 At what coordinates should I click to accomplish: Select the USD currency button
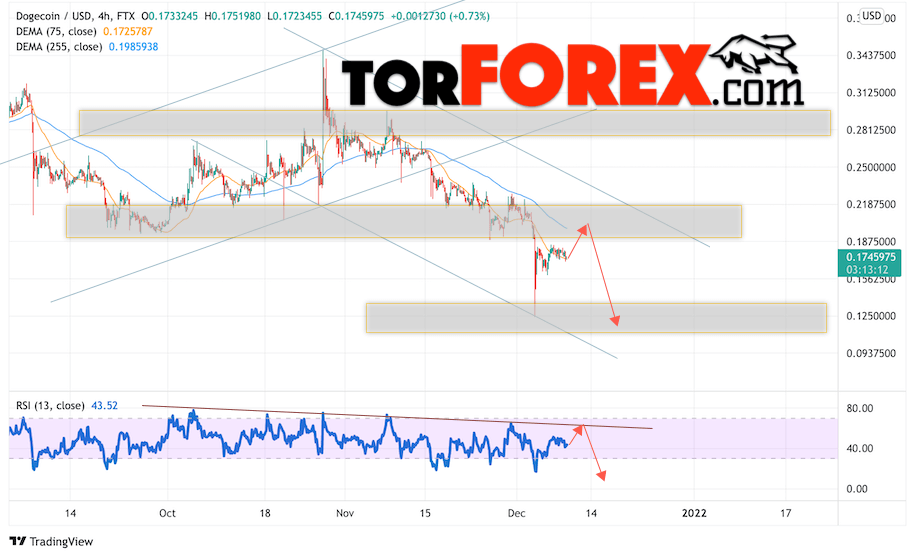pos(872,16)
